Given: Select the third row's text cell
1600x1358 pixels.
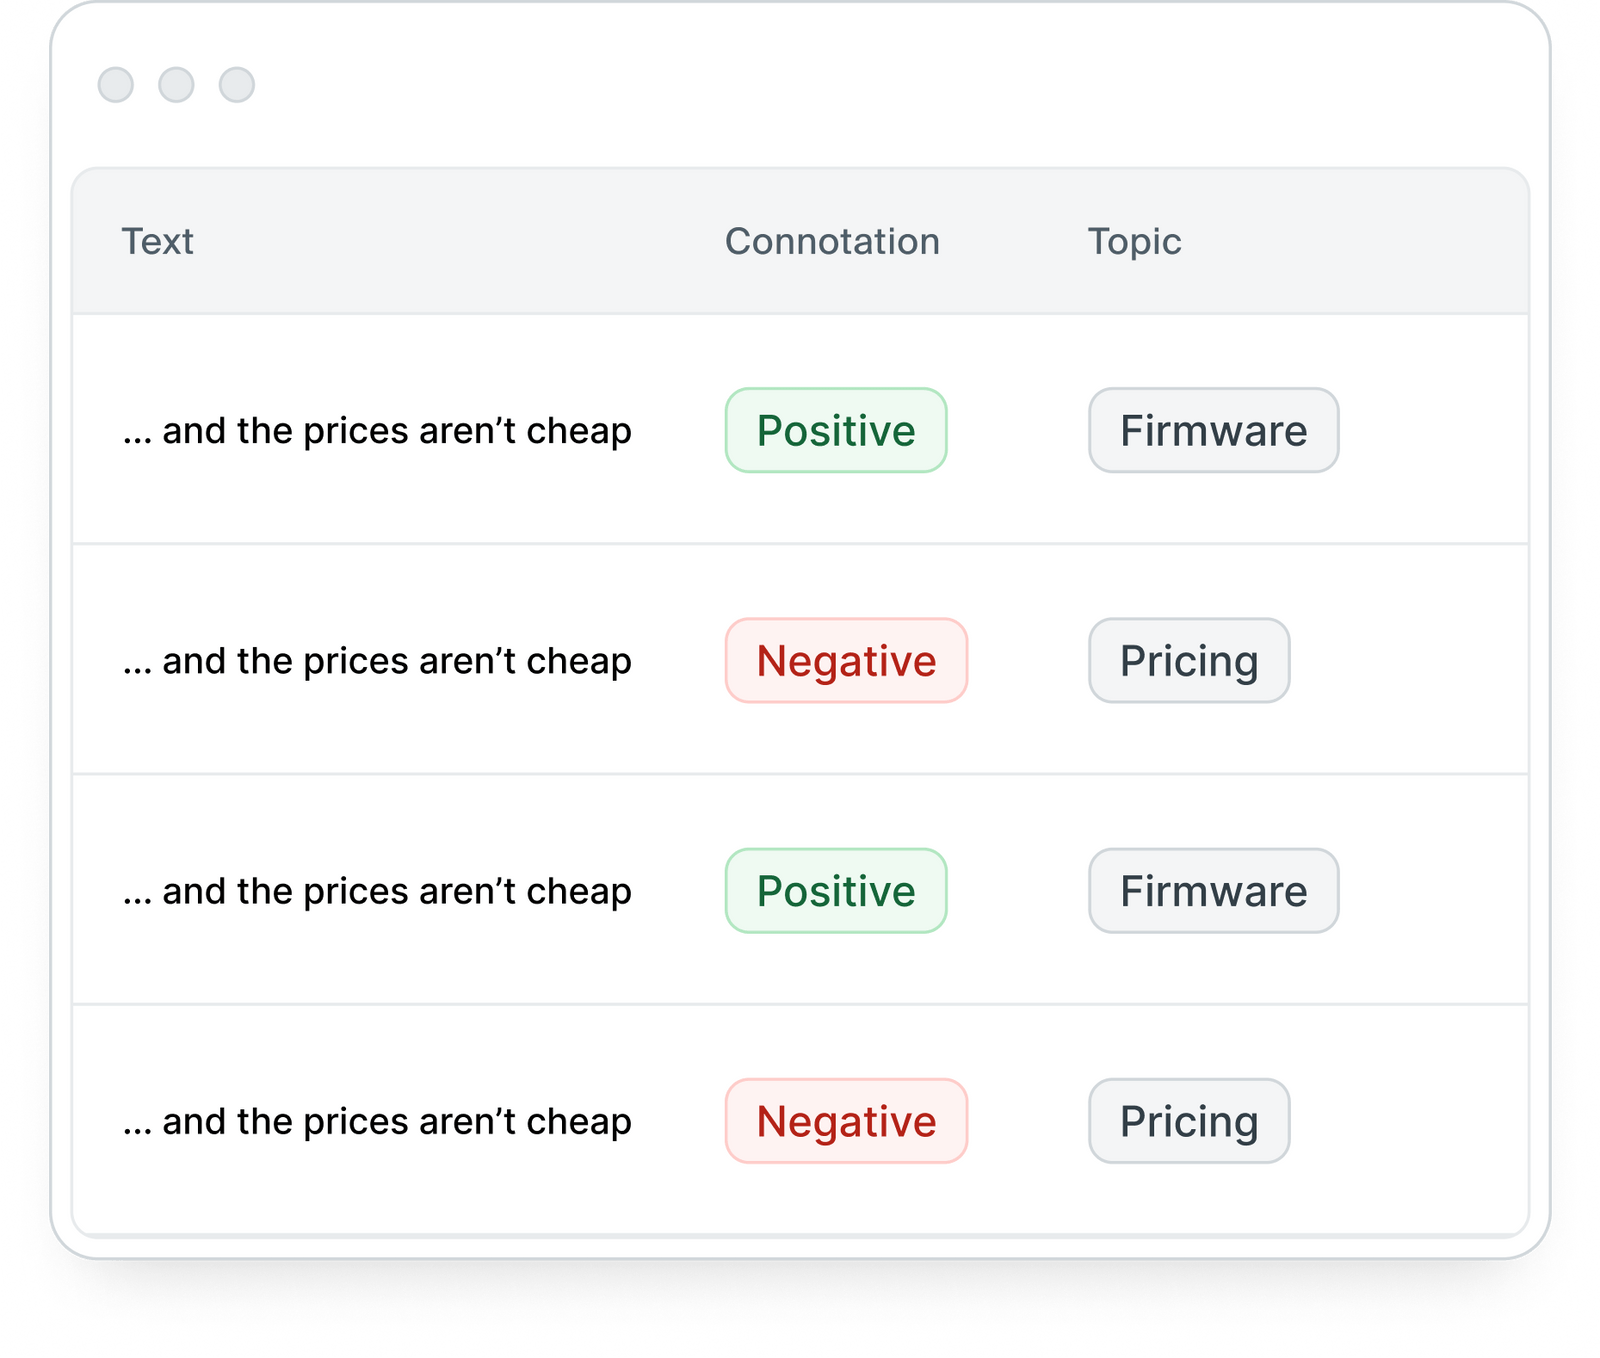Looking at the screenshot, I should [377, 891].
